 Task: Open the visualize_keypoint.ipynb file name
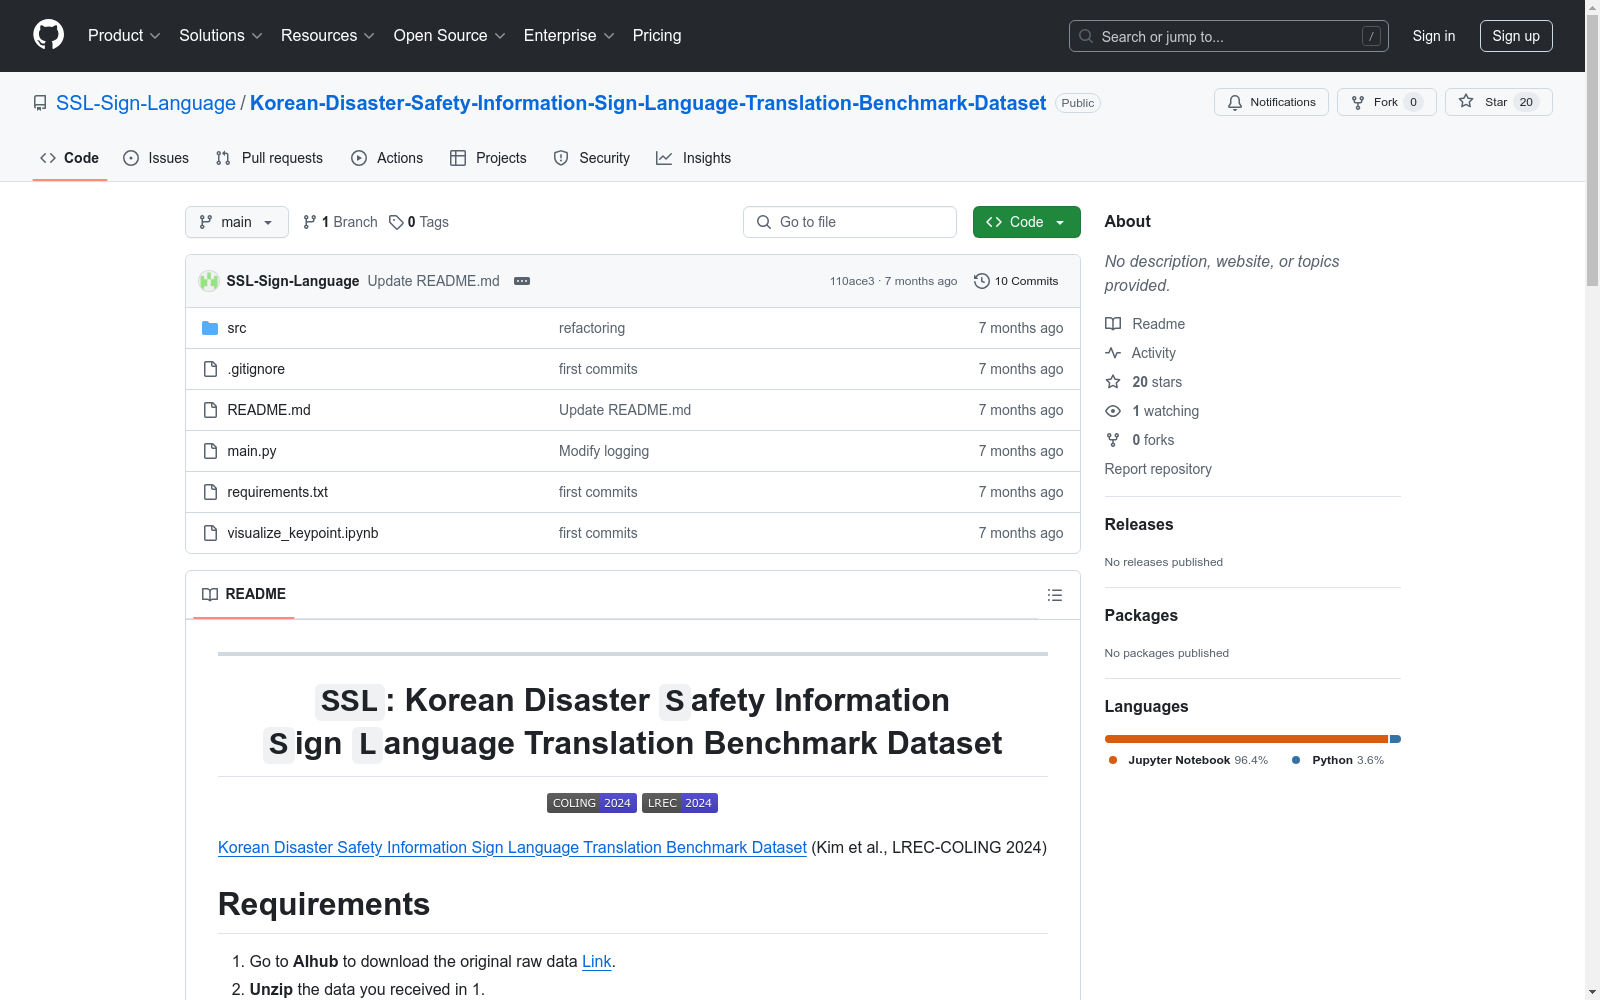303,533
